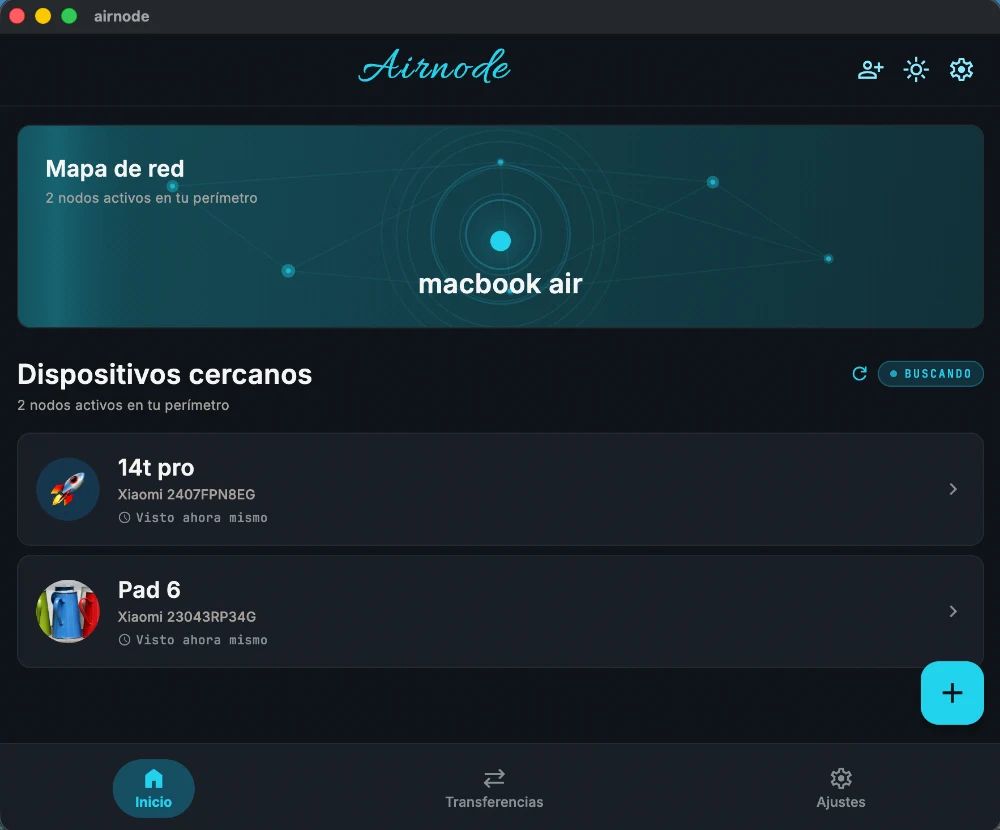Expand 14t pro device chevron
The image size is (1000, 830).
(953, 489)
